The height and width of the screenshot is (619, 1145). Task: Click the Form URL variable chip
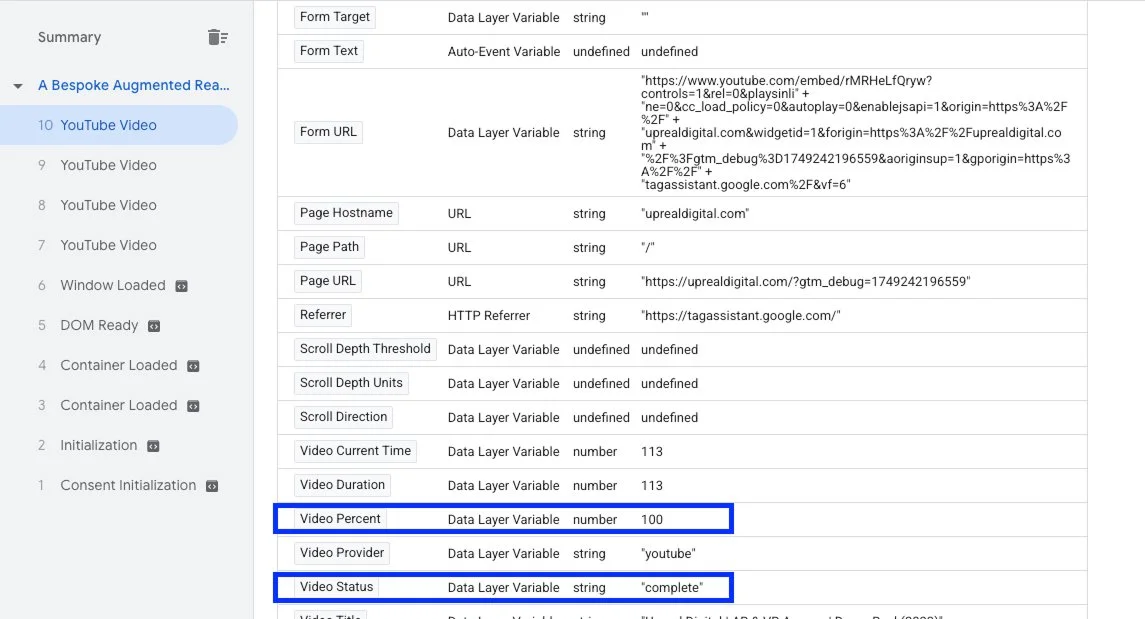pos(328,132)
